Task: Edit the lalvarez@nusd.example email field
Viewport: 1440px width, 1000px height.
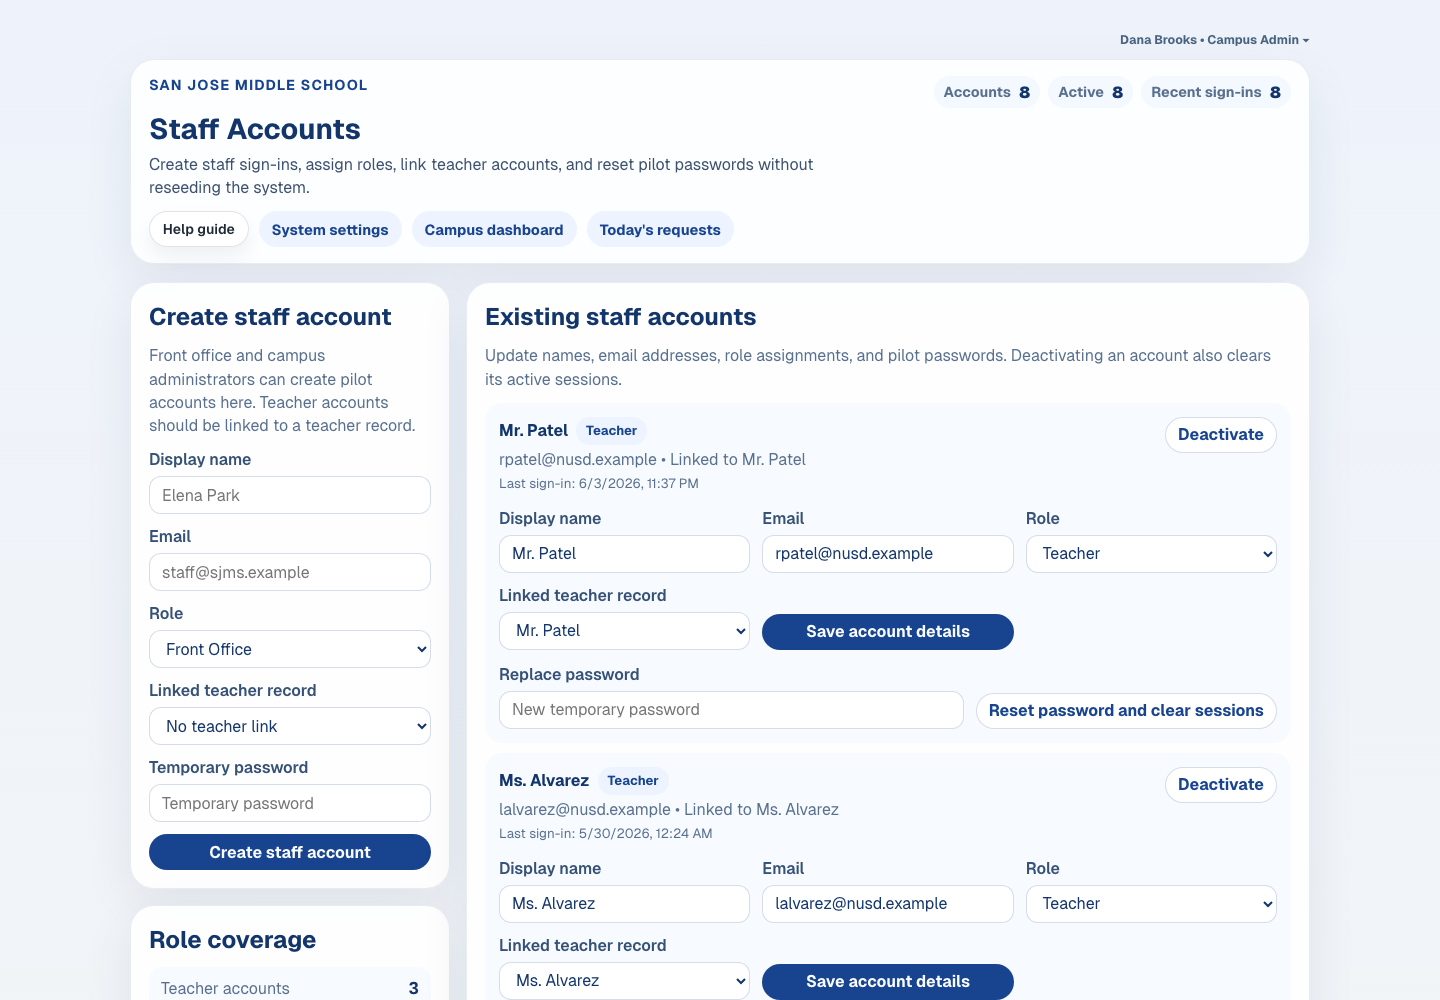Action: click(888, 904)
